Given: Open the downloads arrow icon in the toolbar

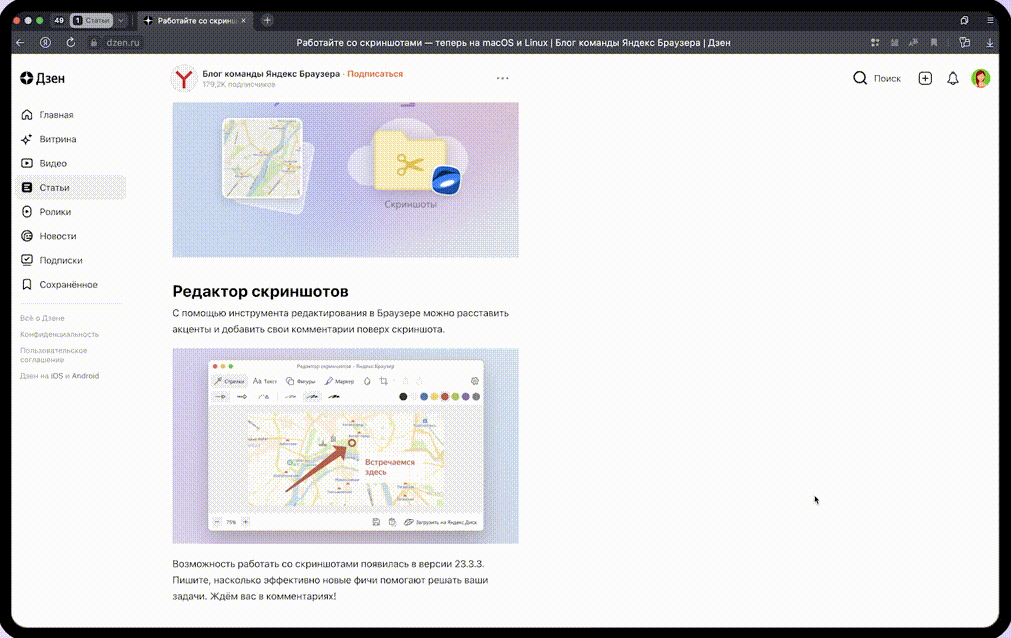Looking at the screenshot, I should [990, 43].
